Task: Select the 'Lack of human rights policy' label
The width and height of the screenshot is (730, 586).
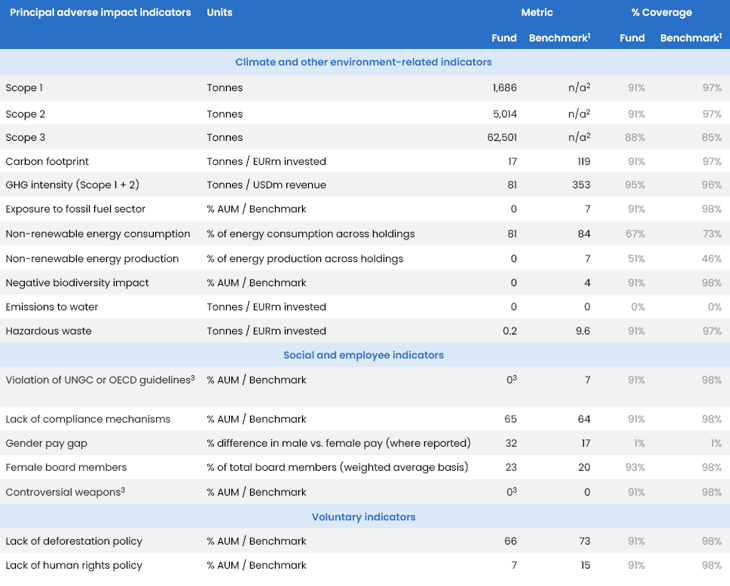Action: tap(73, 565)
